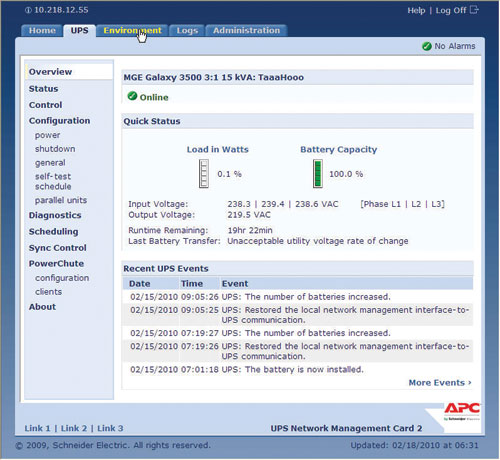The width and height of the screenshot is (500, 460).
Task: Click the No Alarms status text
Action: coord(455,46)
